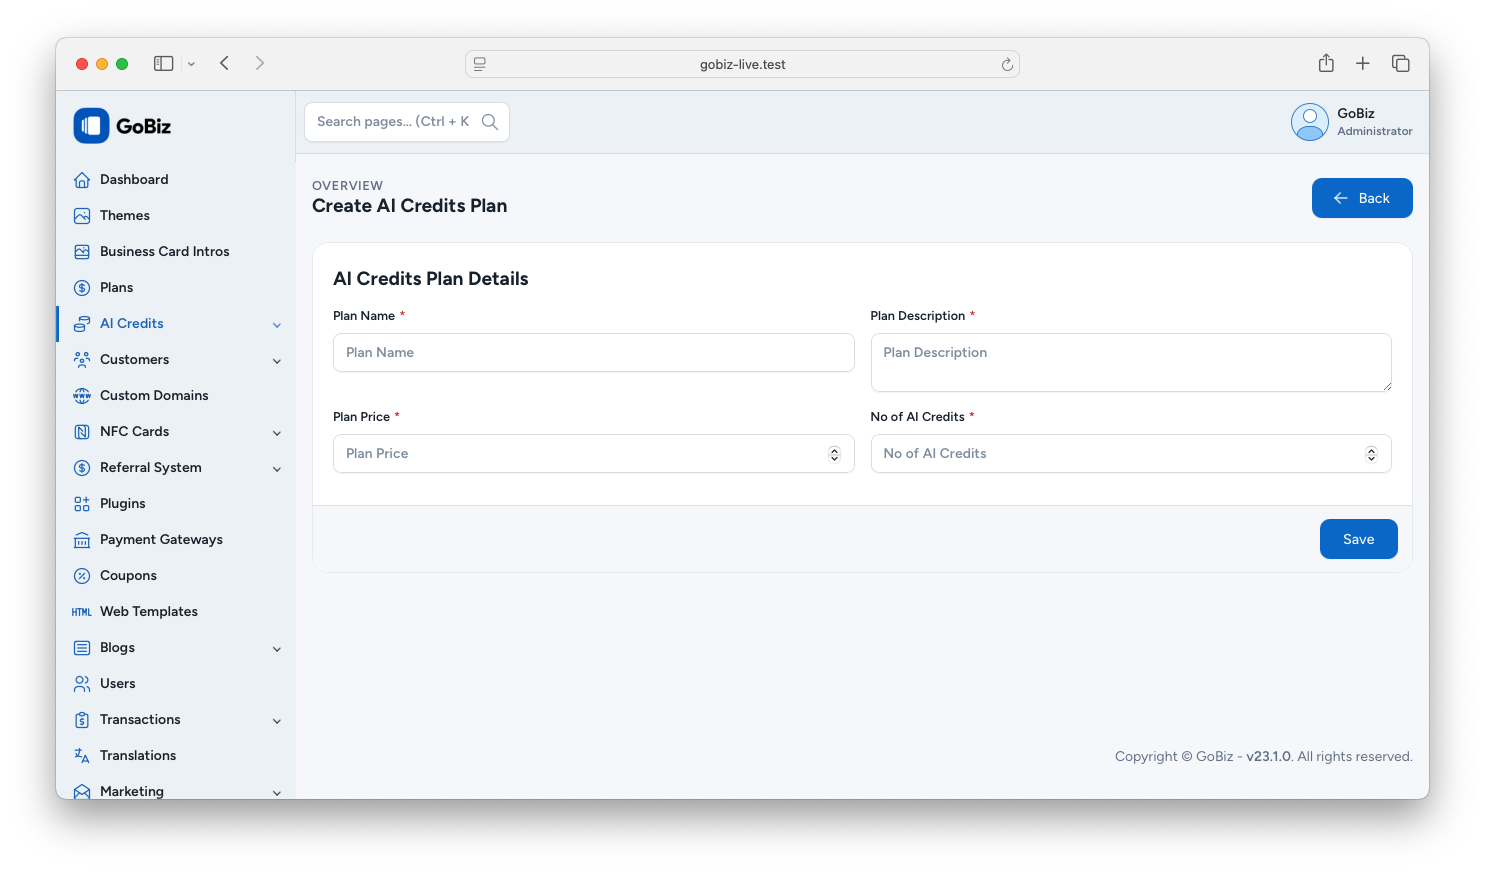Show the browser tab overview
The height and width of the screenshot is (873, 1485).
(x=1400, y=63)
